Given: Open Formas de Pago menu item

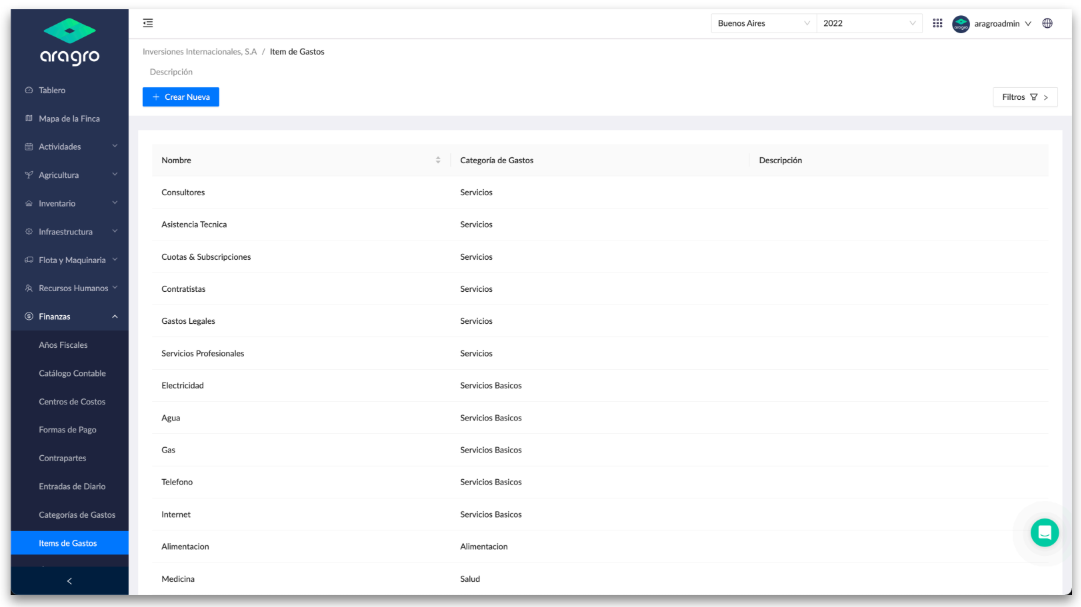Looking at the screenshot, I should (x=70, y=430).
